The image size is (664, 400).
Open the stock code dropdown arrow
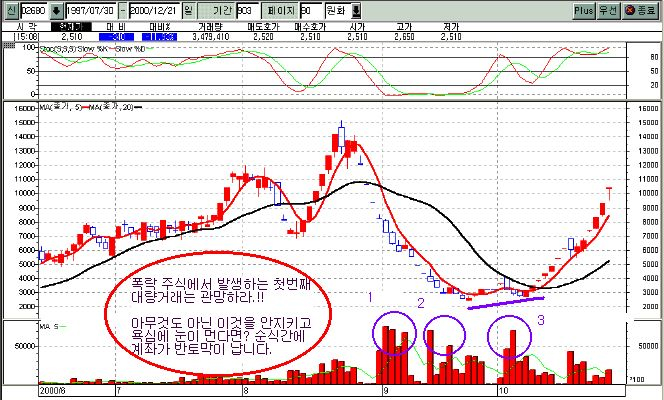[56, 10]
